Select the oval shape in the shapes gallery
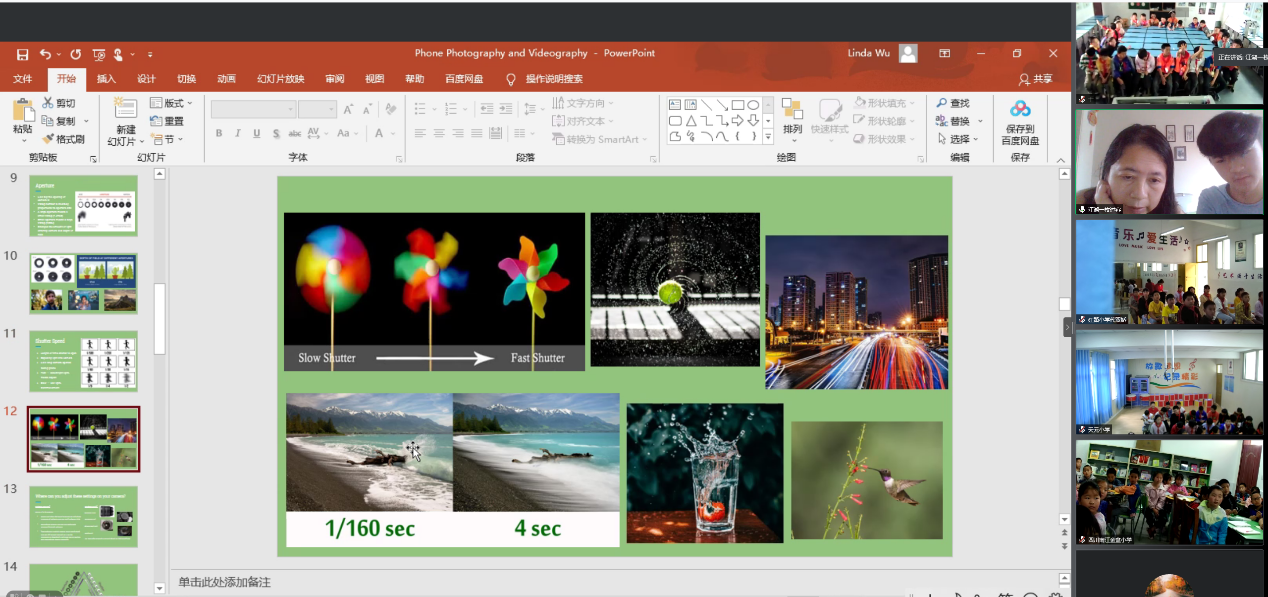Image resolution: width=1268 pixels, height=597 pixels. click(753, 105)
